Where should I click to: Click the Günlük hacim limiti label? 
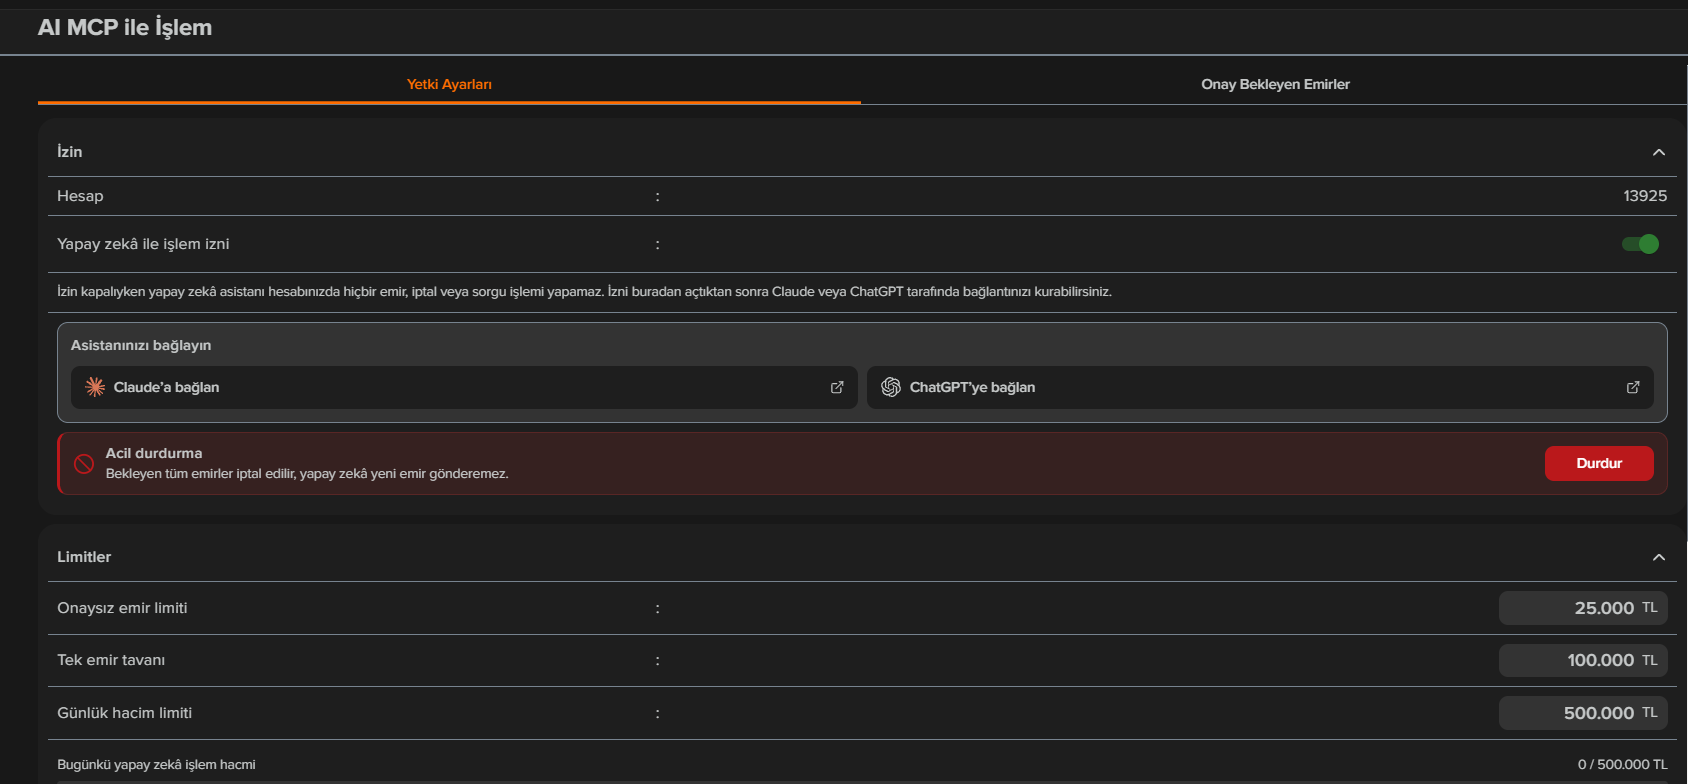tap(124, 713)
